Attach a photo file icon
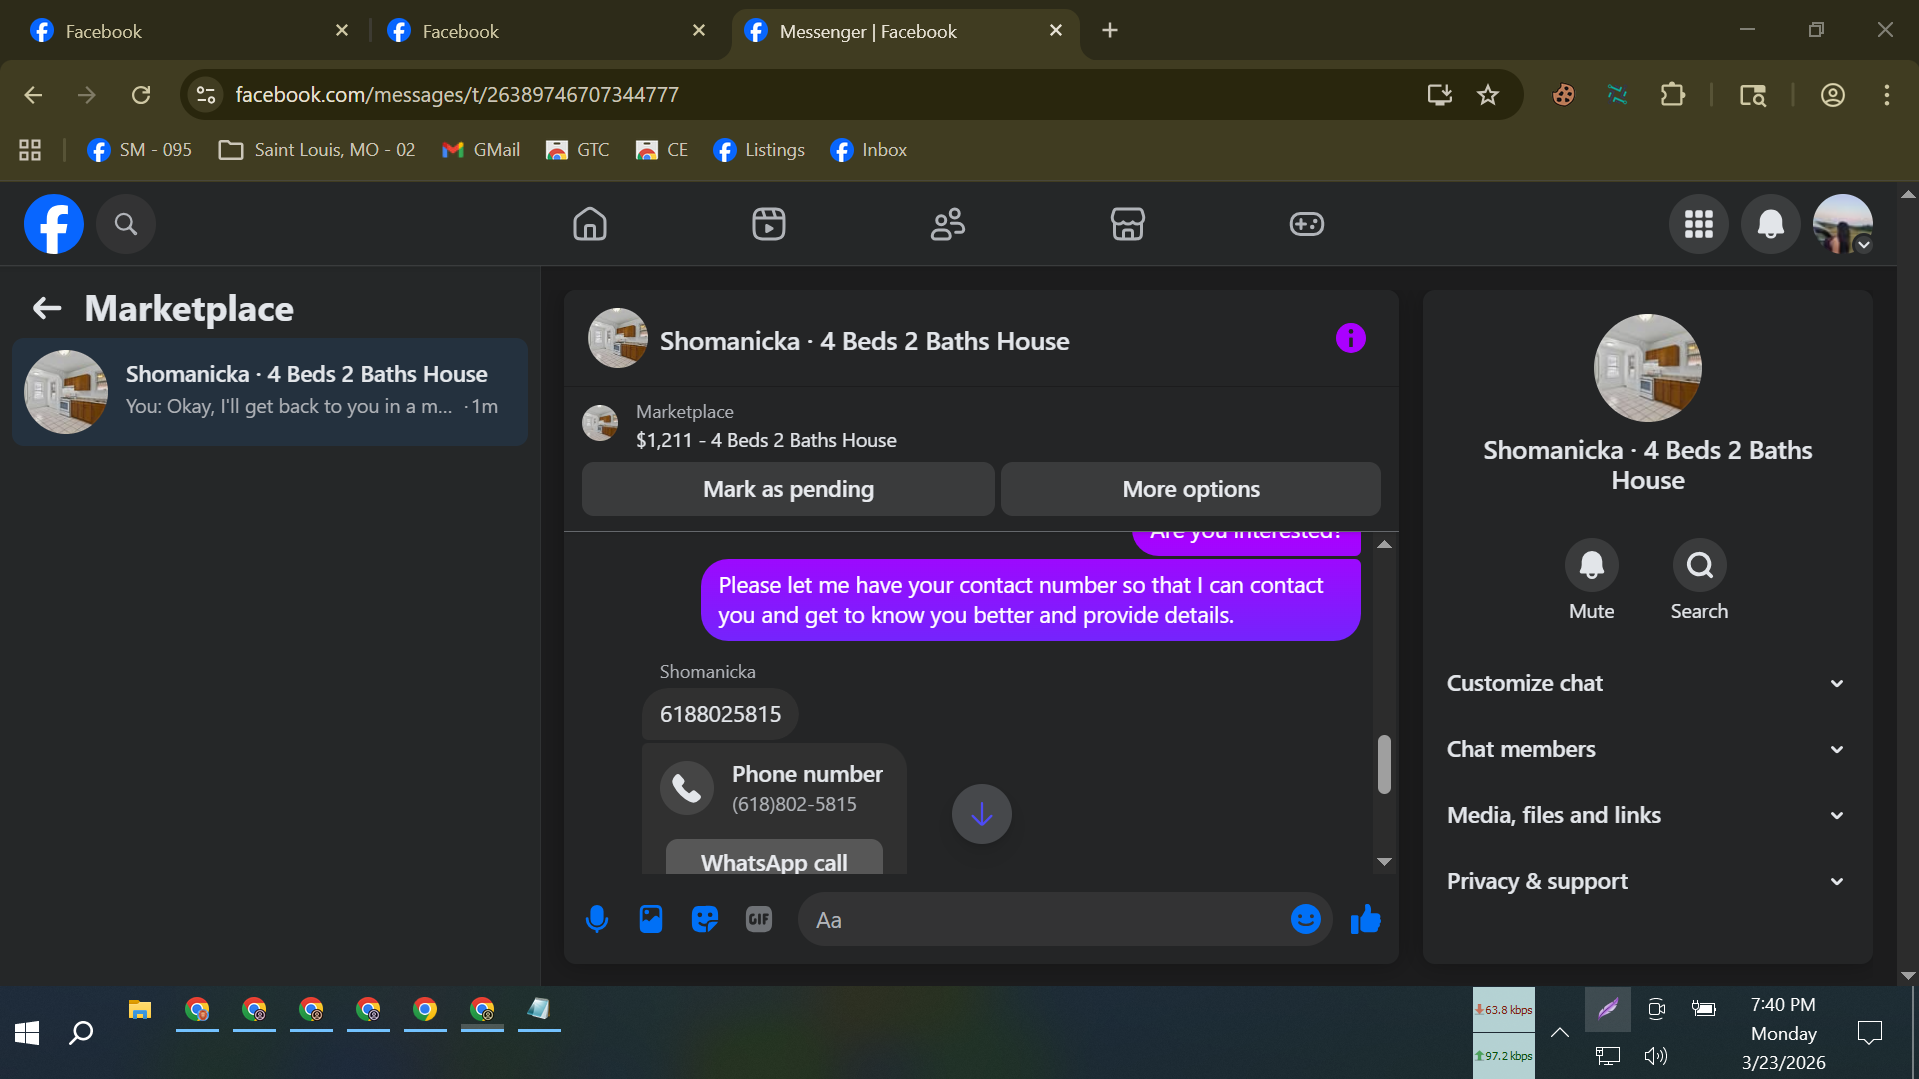Viewport: 1919px width, 1079px height. tap(651, 919)
